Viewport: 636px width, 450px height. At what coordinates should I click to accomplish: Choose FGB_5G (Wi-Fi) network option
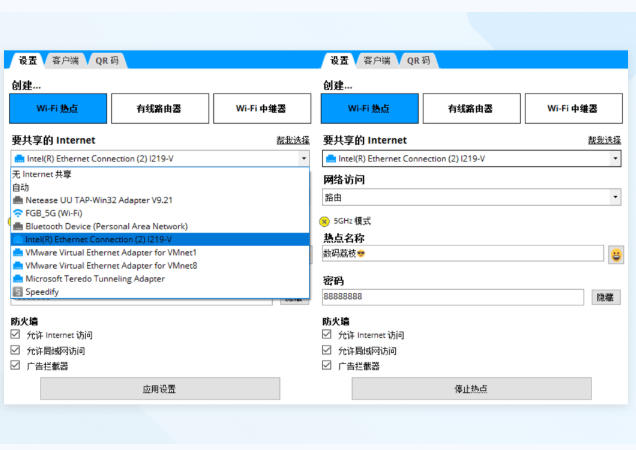pos(160,213)
